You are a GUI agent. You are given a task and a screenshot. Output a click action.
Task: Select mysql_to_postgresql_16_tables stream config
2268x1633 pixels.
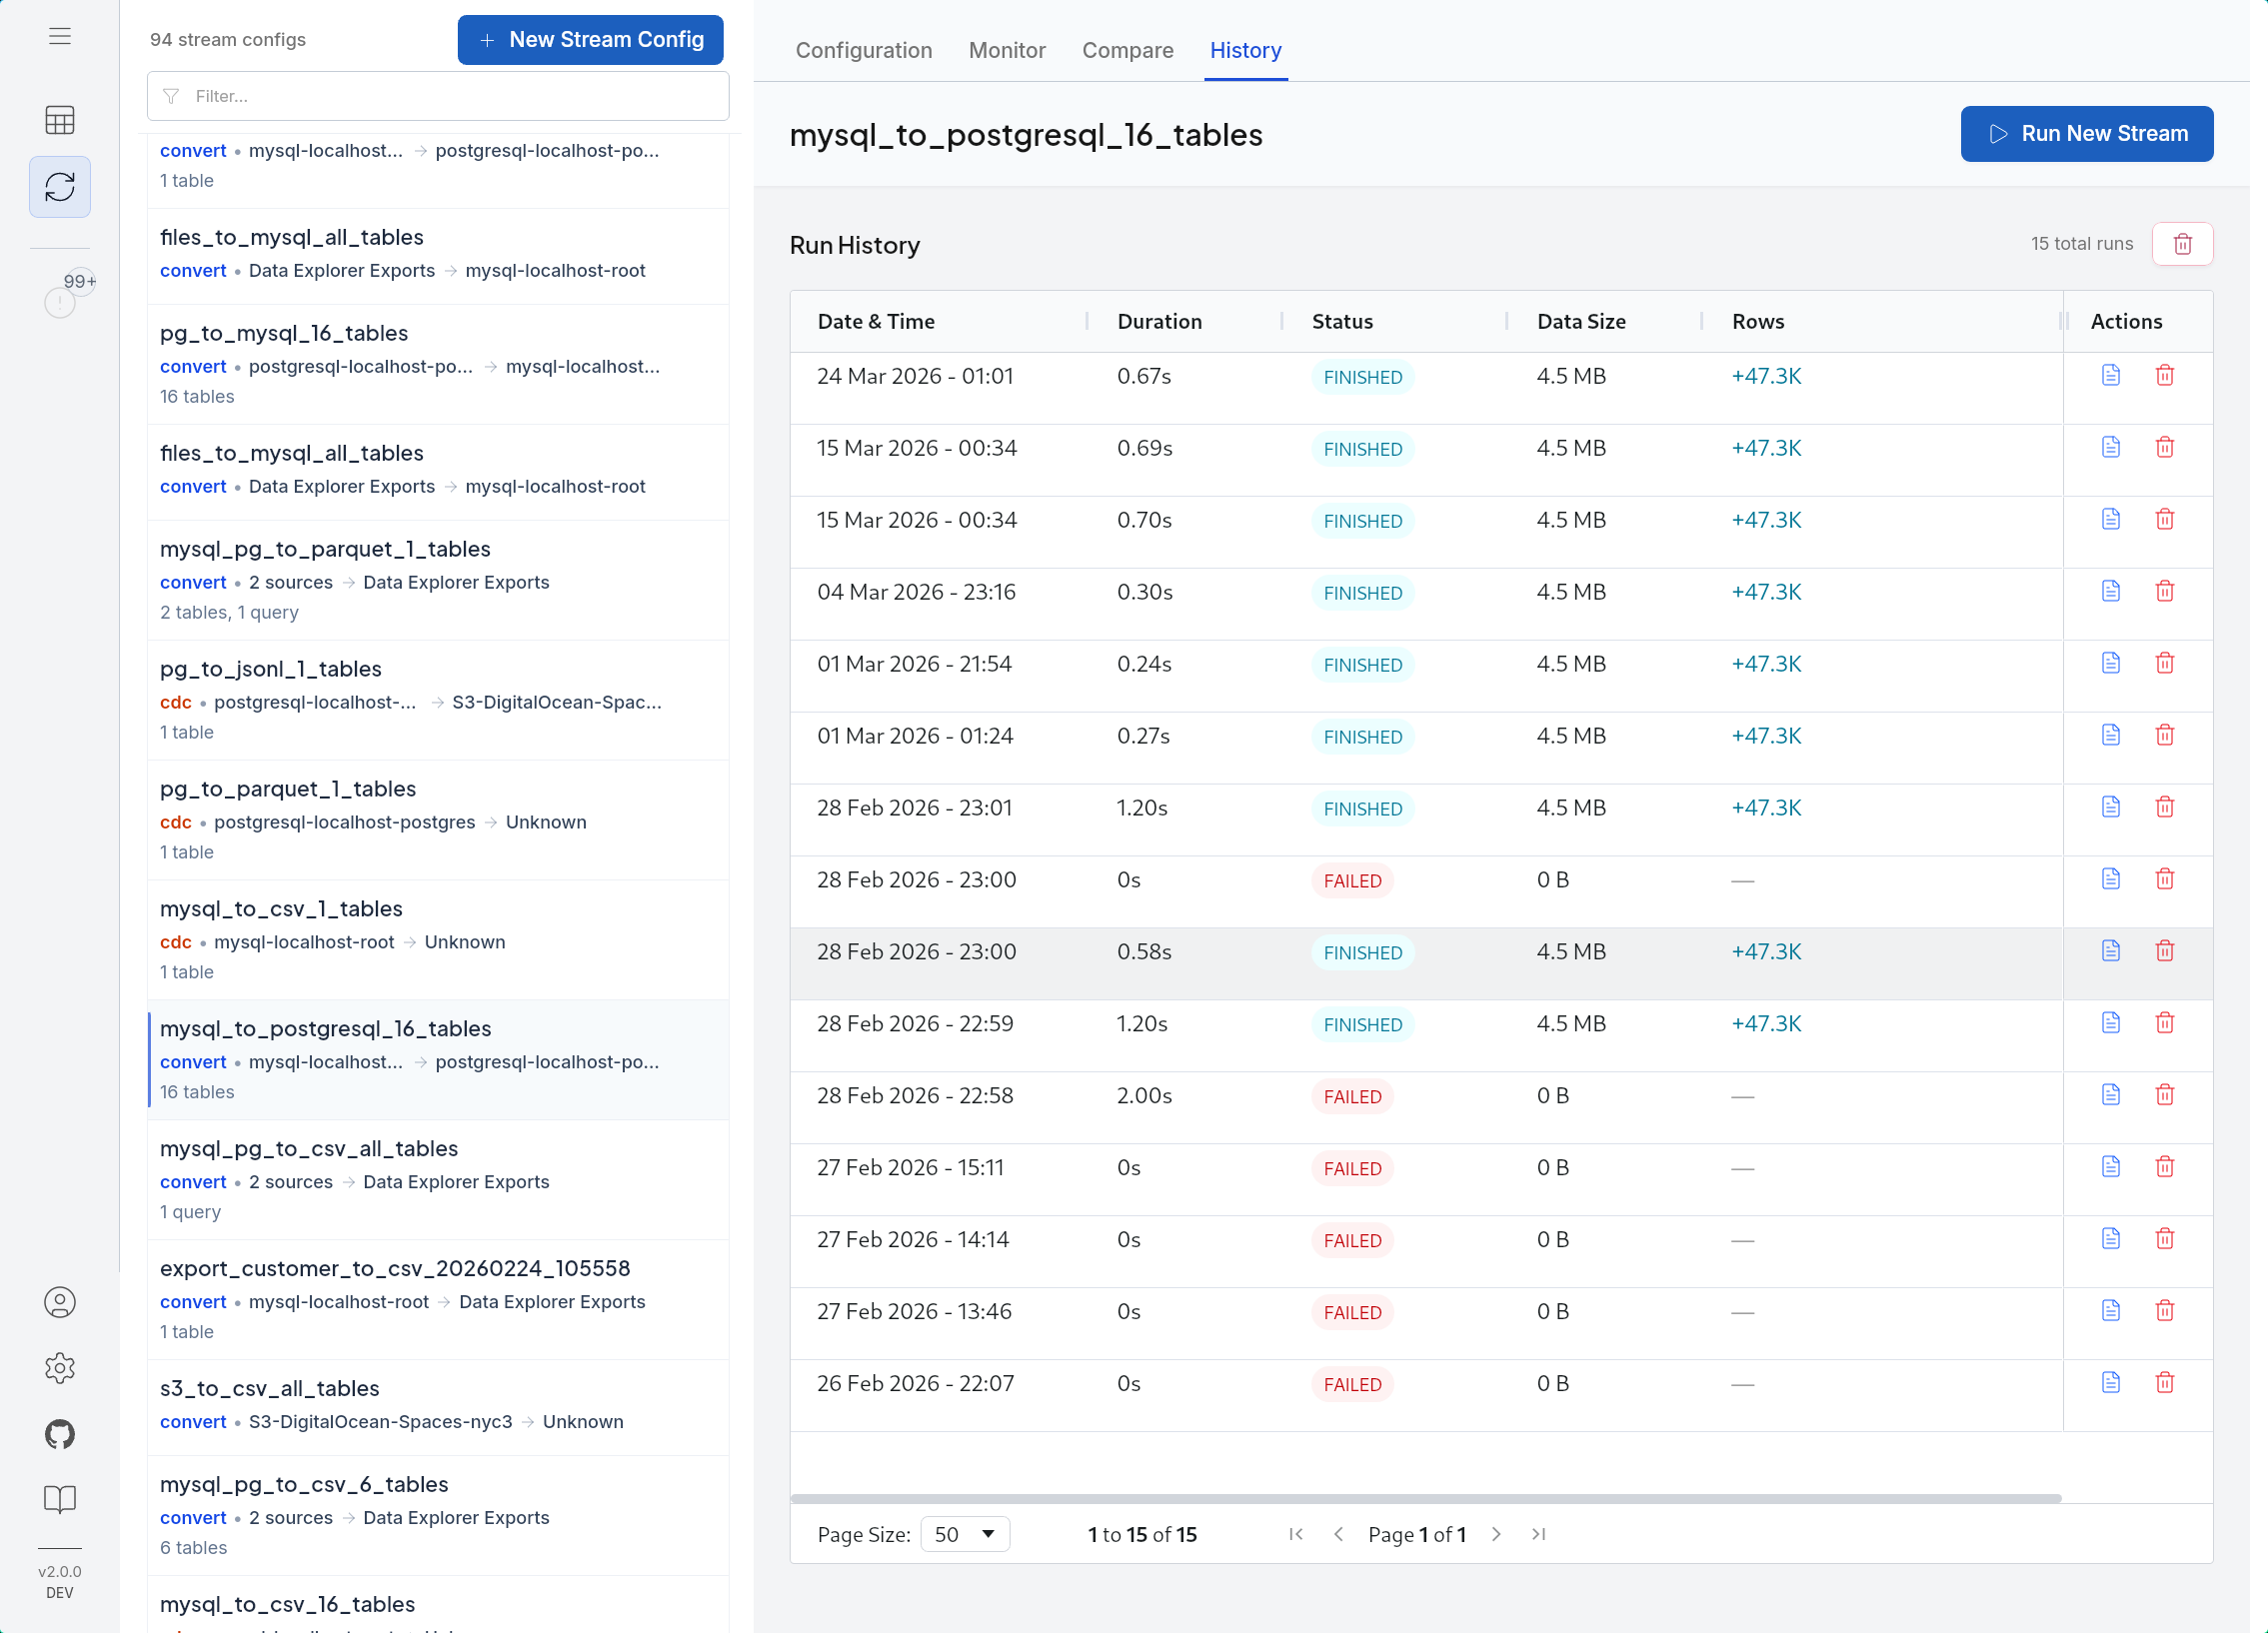pyautogui.click(x=438, y=1060)
